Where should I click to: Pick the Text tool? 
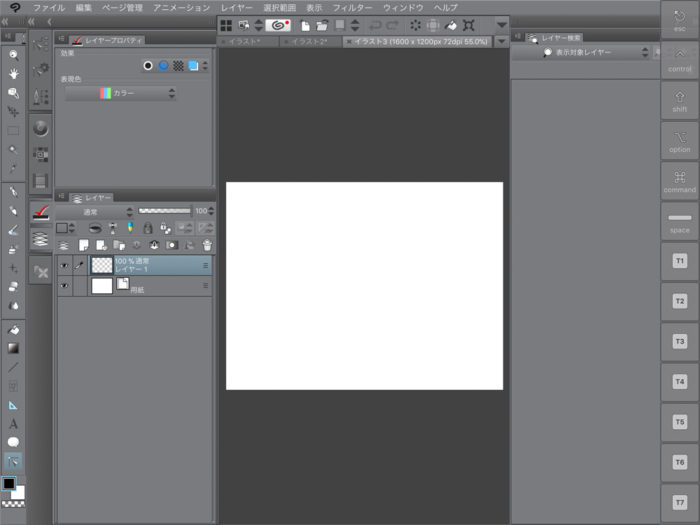click(13, 424)
